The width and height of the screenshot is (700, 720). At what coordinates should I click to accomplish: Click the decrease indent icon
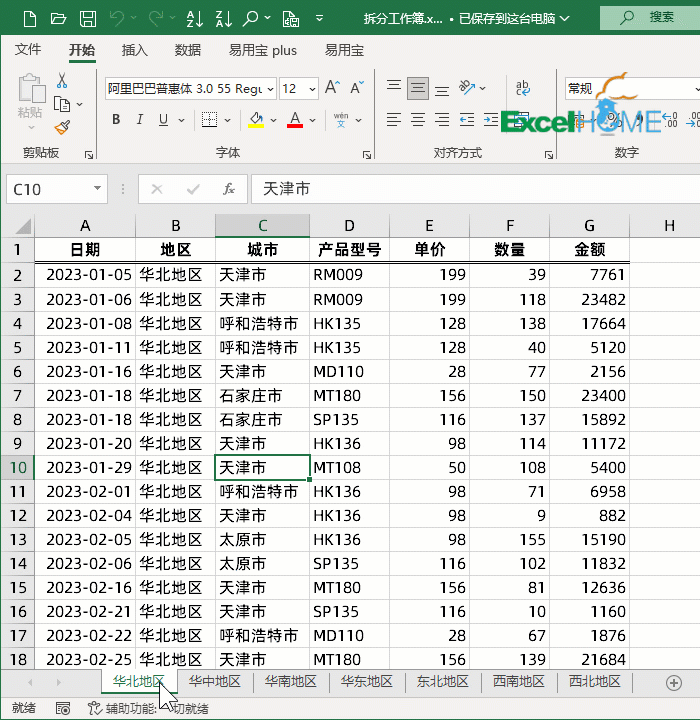(x=467, y=120)
